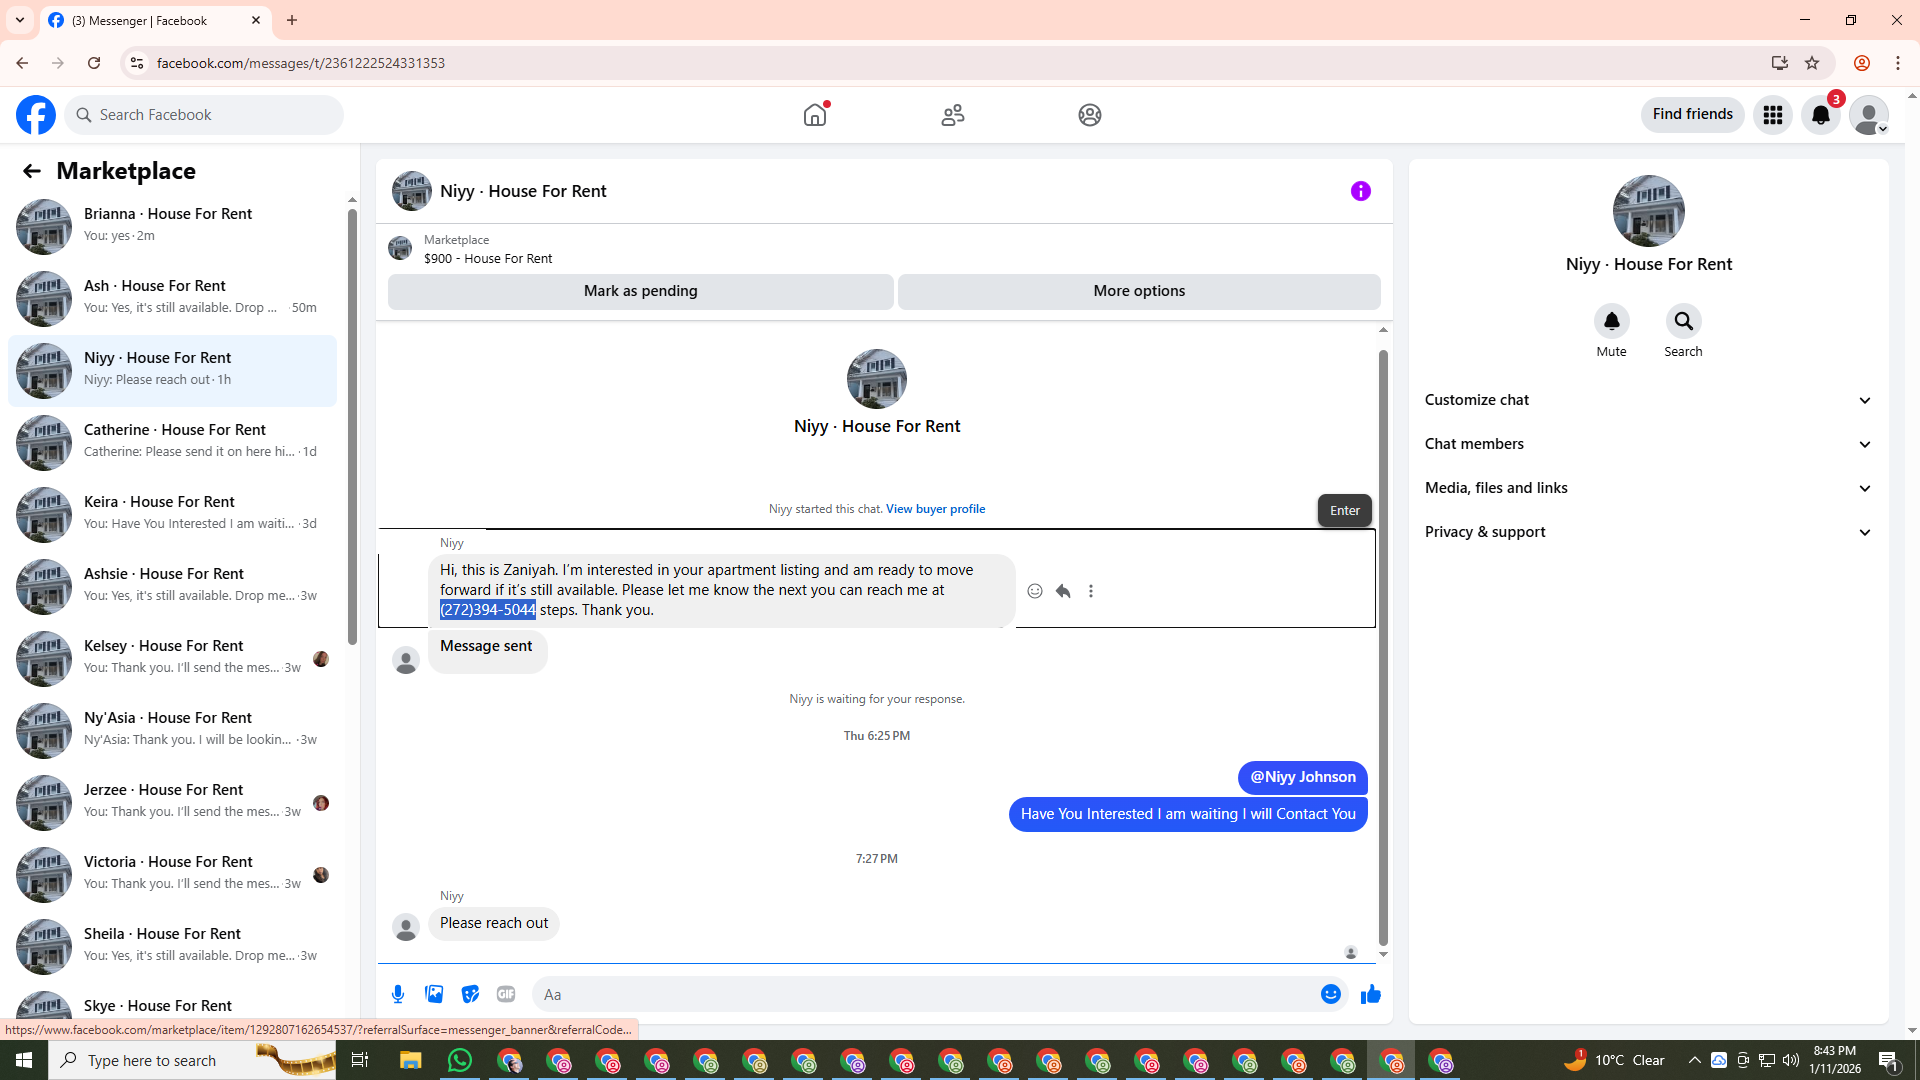Viewport: 1920px width, 1080px height.
Task: Open the site information icon in address bar
Action: point(137,63)
